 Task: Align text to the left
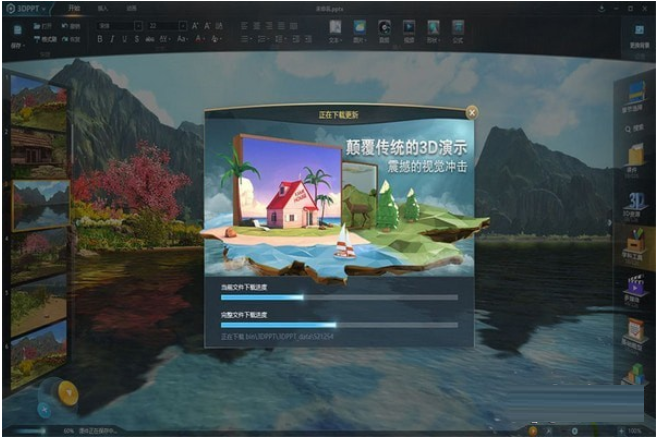coord(244,26)
